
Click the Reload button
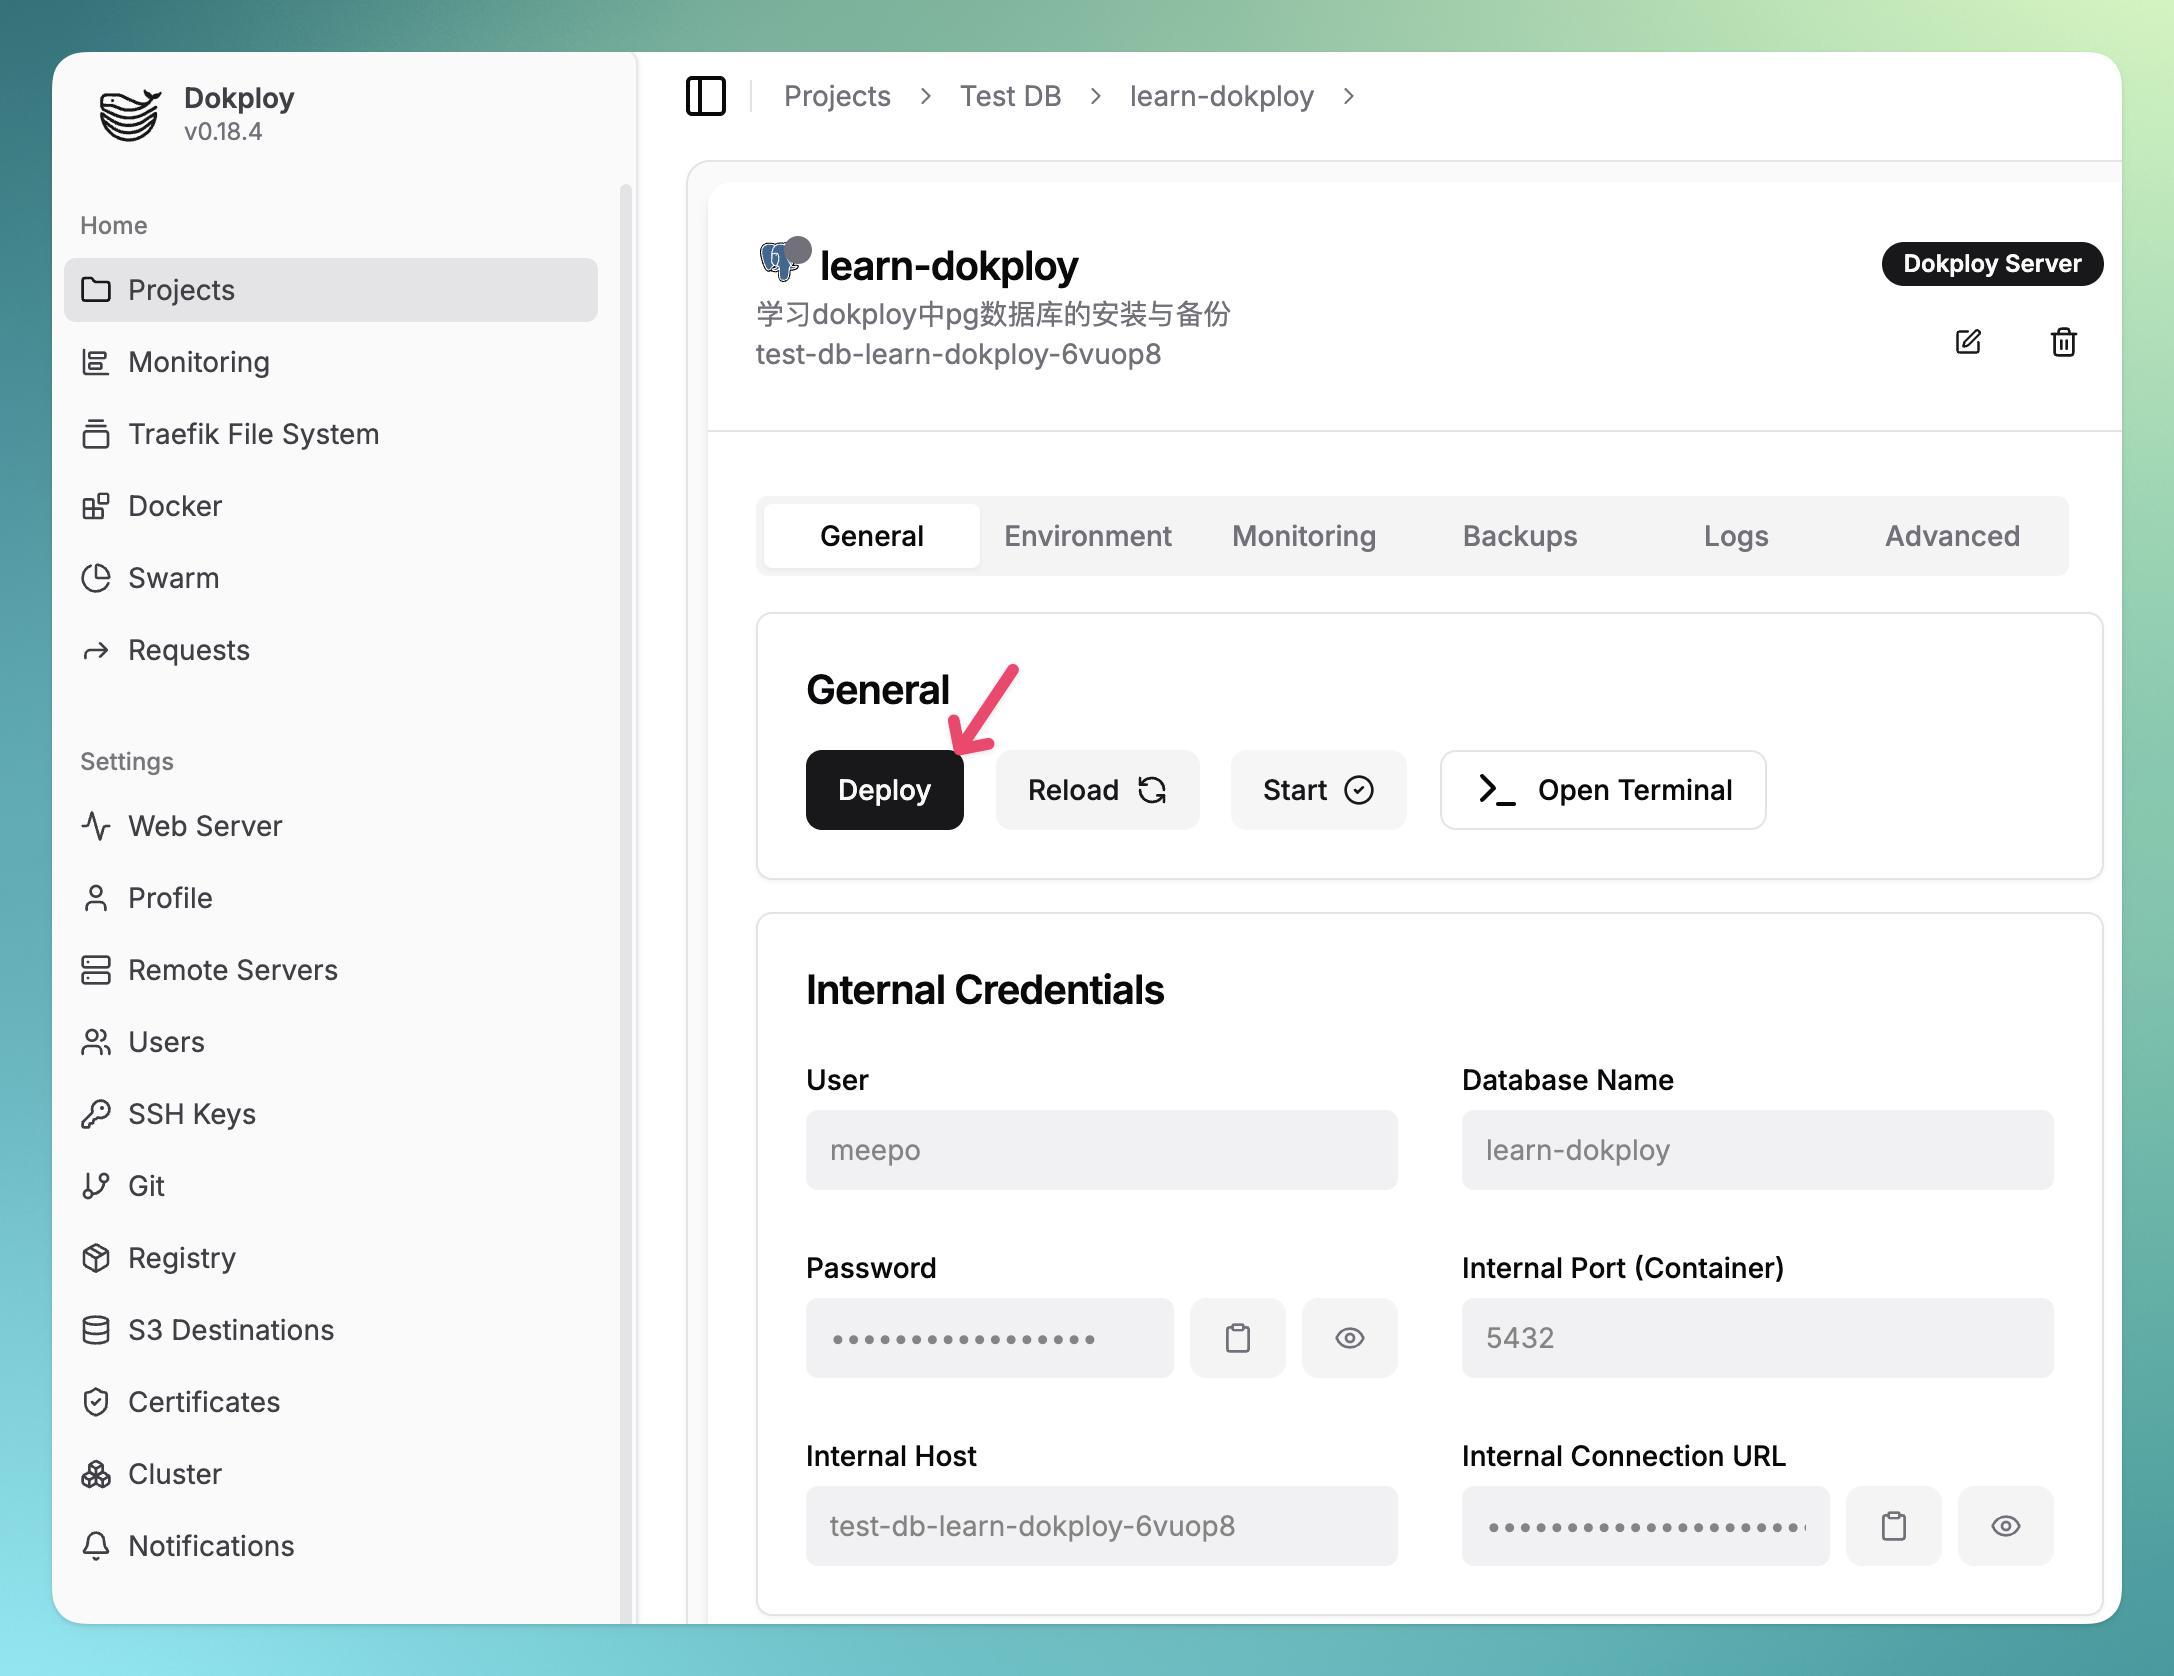[x=1098, y=790]
